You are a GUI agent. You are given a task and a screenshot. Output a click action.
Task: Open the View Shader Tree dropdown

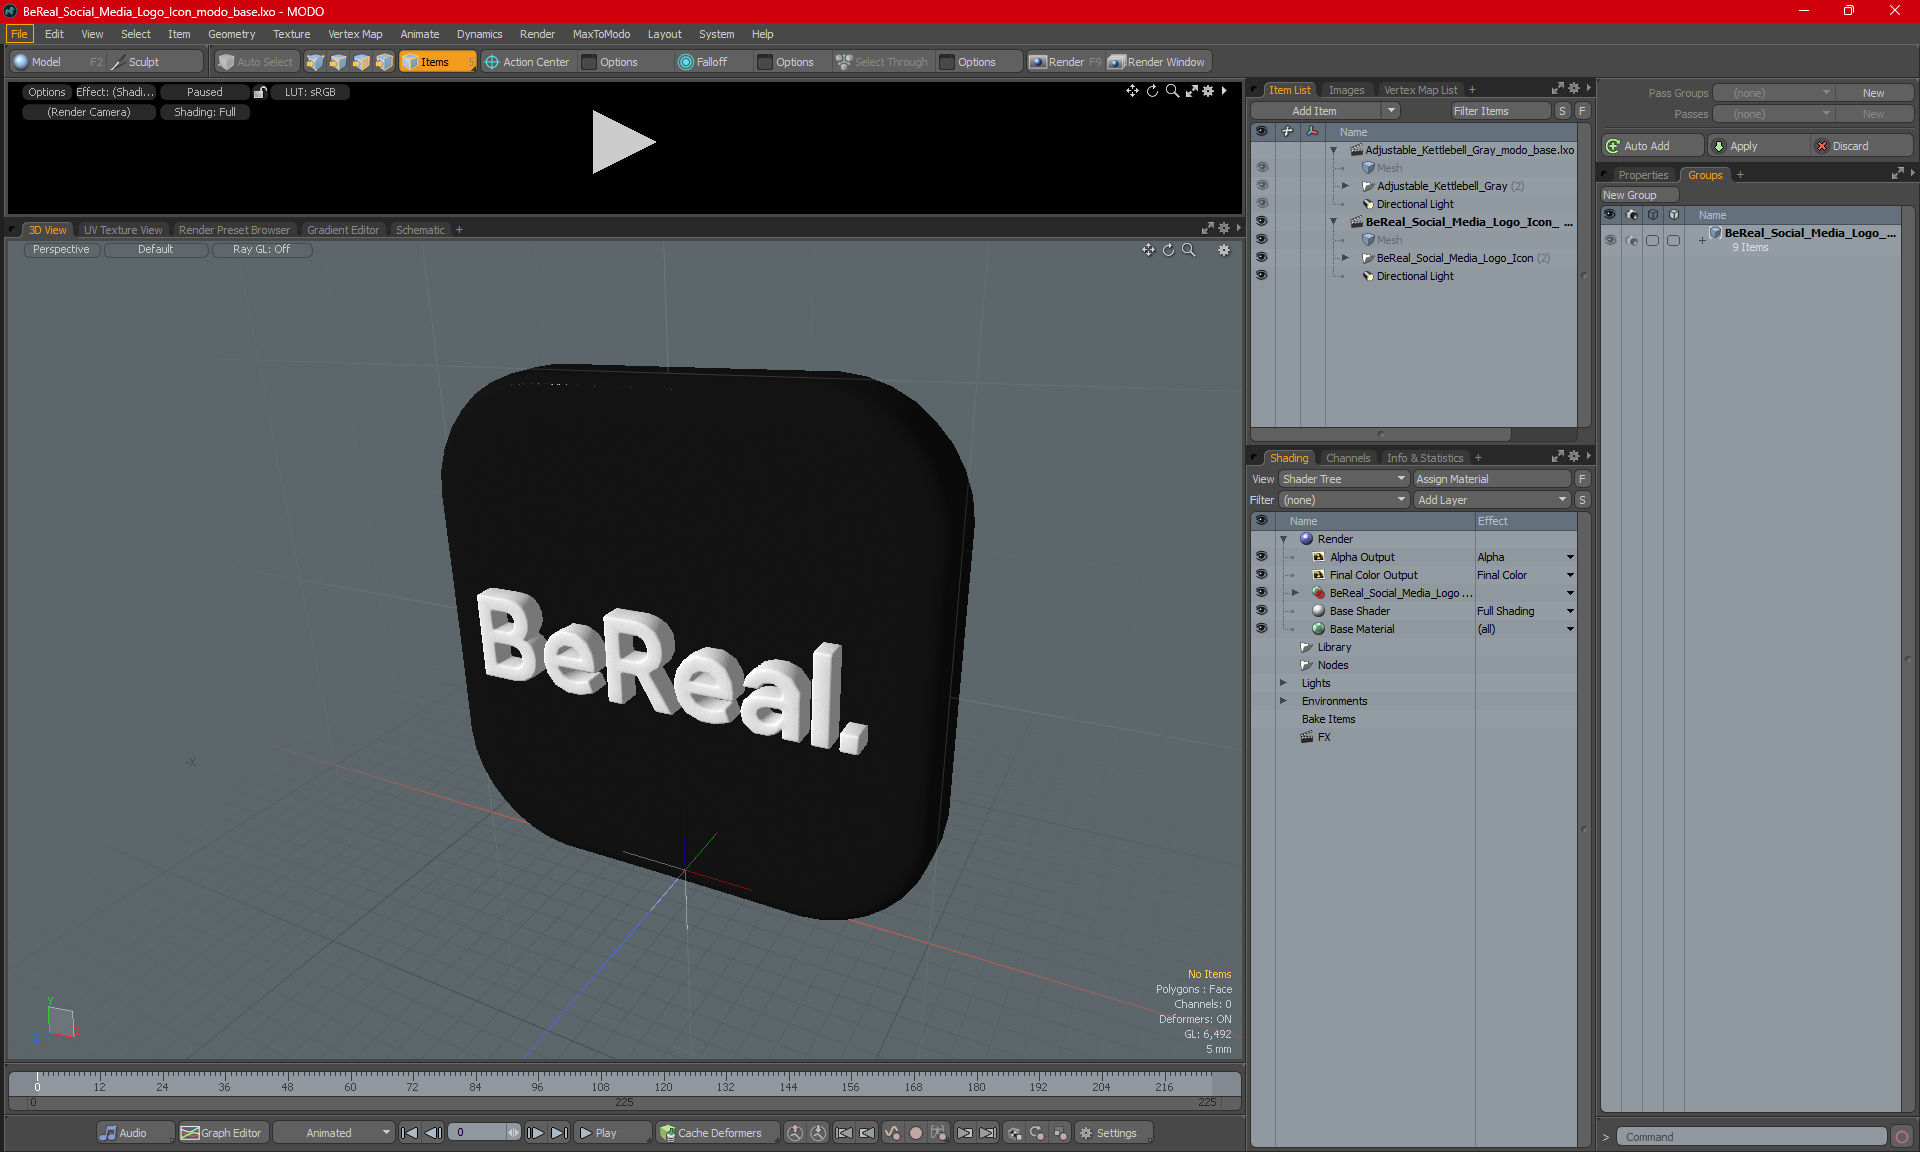coord(1344,479)
